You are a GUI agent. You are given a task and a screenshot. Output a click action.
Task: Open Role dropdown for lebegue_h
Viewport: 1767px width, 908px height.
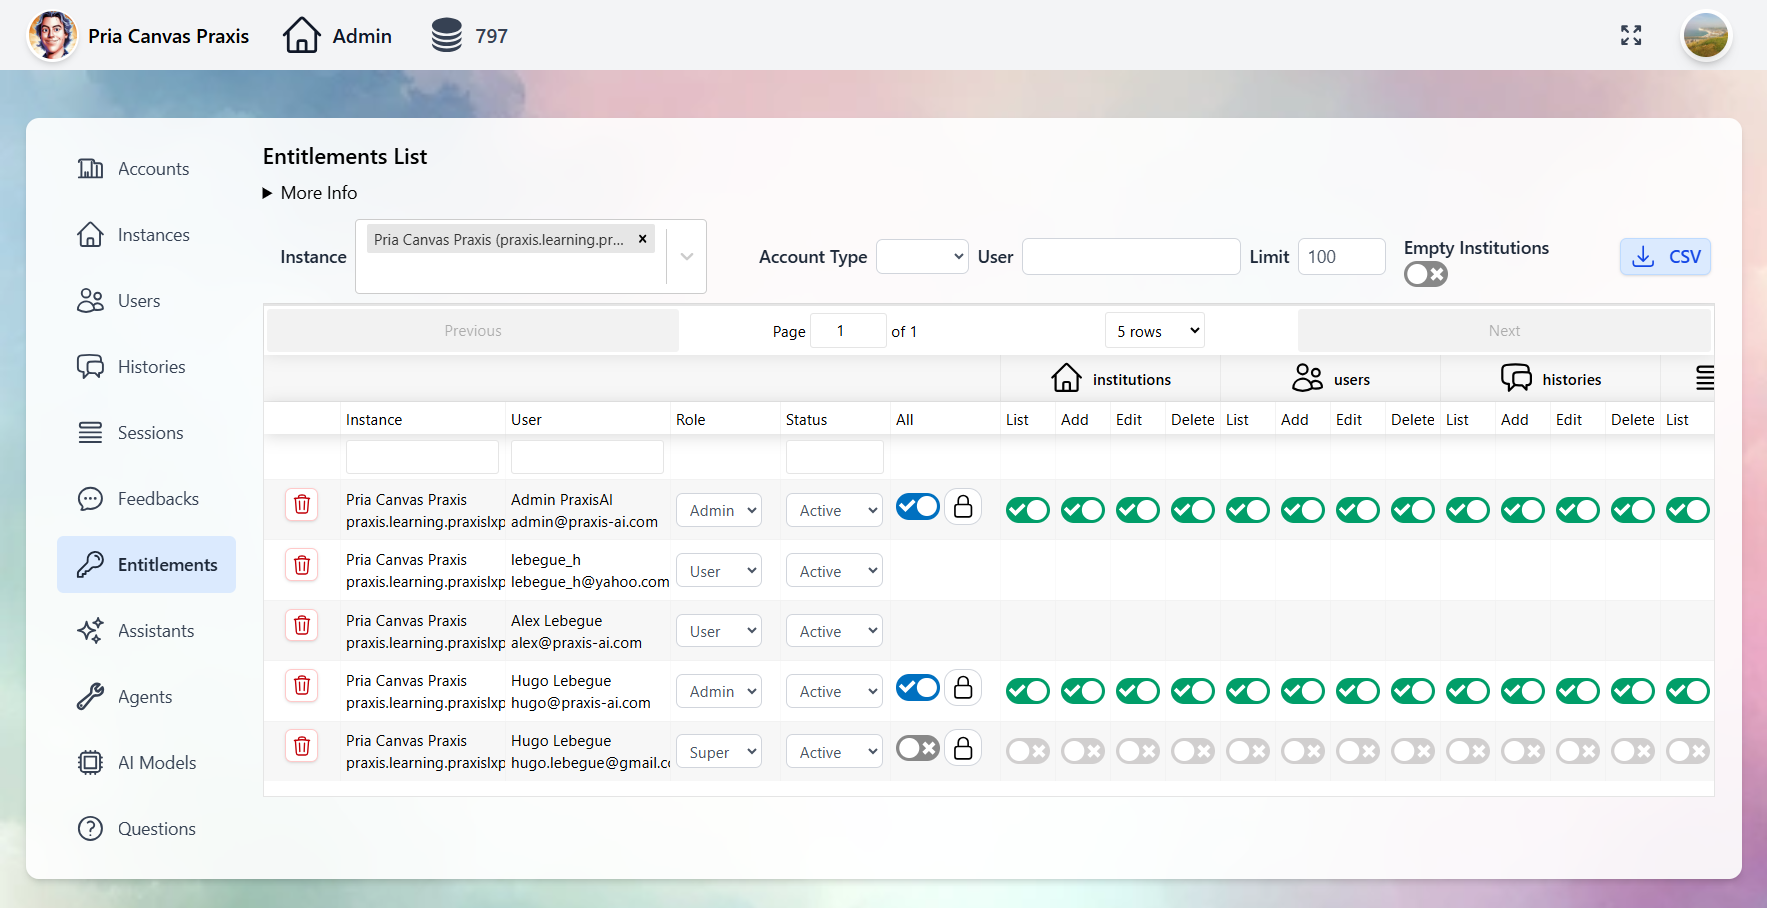(719, 571)
